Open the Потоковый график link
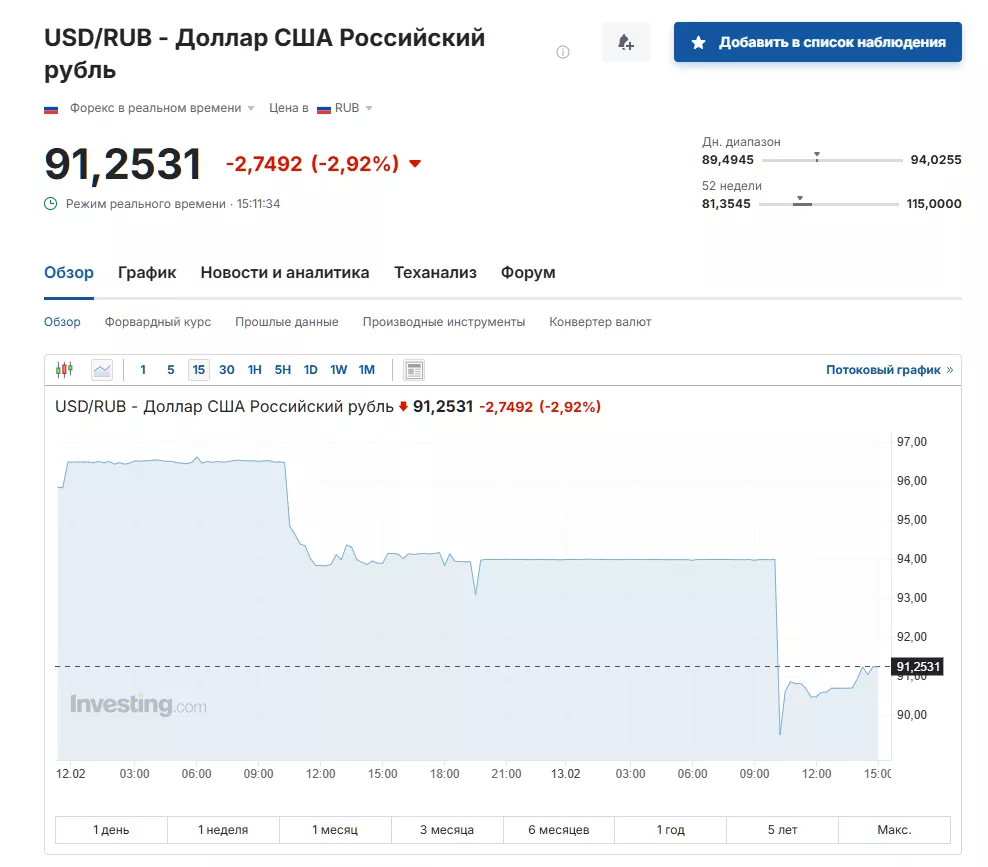This screenshot has width=988, height=867. (884, 369)
